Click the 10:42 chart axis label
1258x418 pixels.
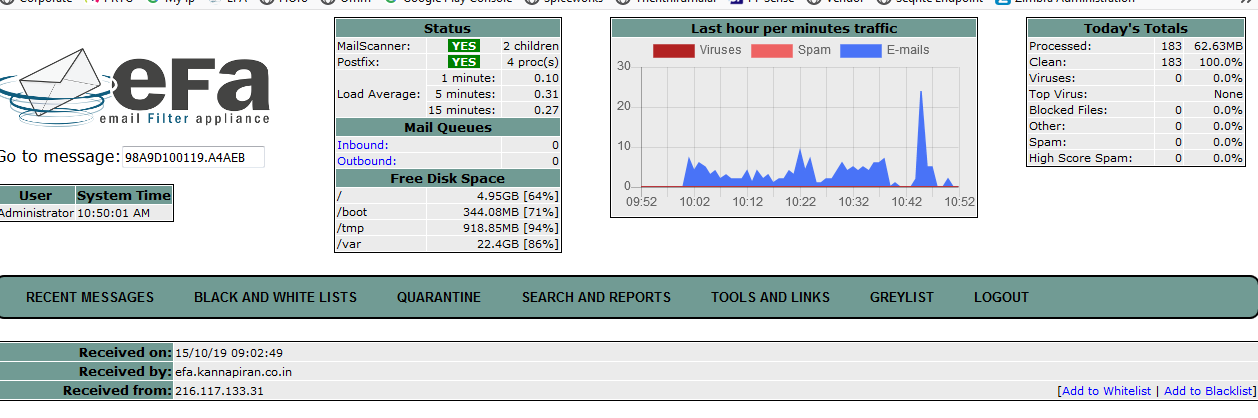tap(907, 201)
